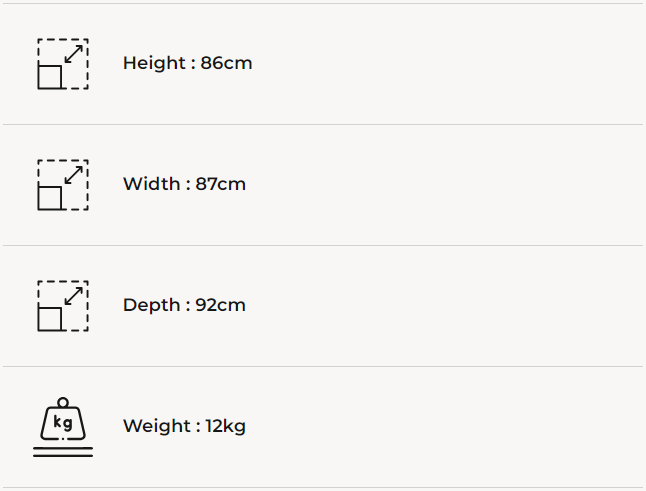
Task: Select the "Width" label word
Action: click(x=151, y=184)
